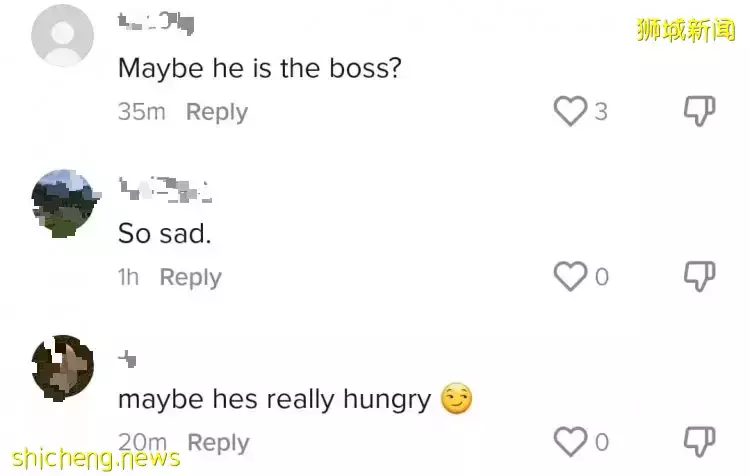The height and width of the screenshot is (476, 750).
Task: Open the username above "maybe hes really hungry"
Action: [128, 358]
